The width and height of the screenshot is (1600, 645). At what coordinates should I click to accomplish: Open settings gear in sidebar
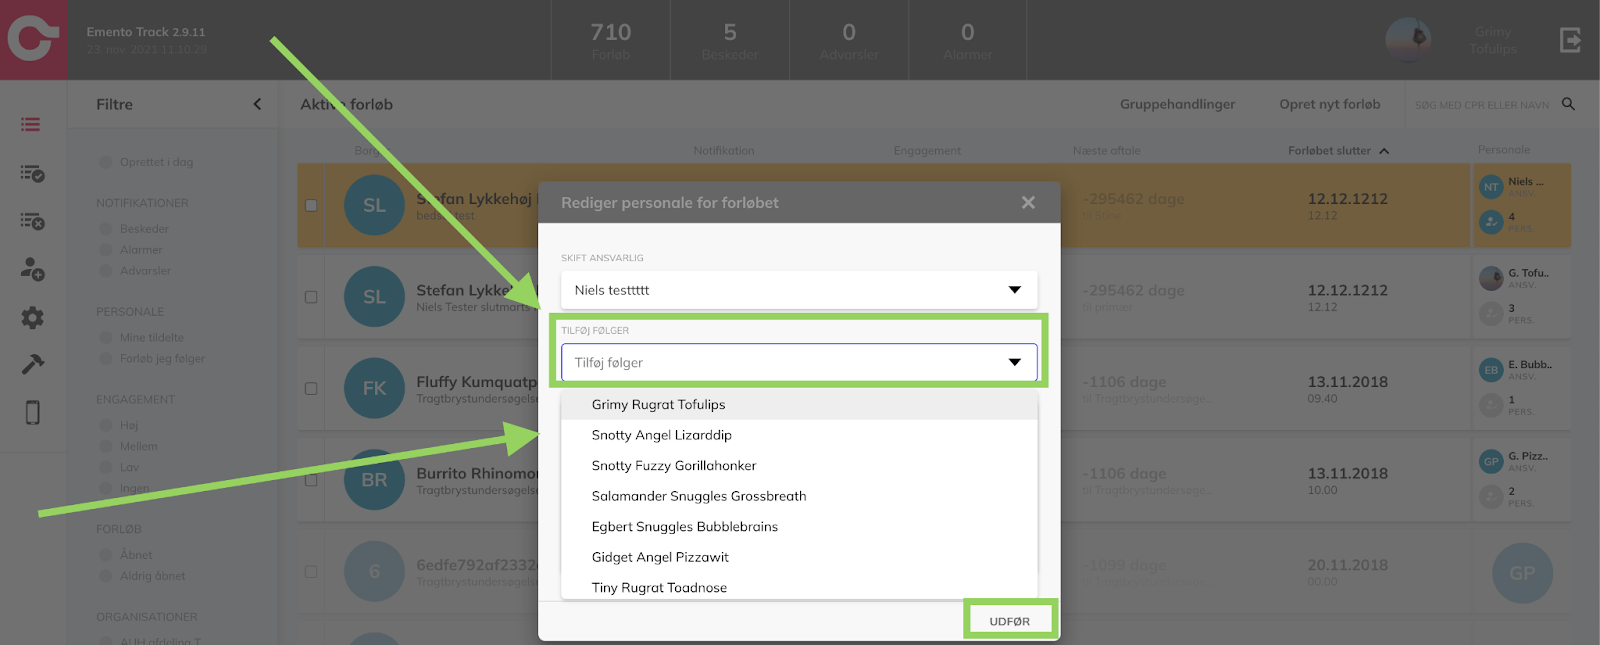pos(32,318)
